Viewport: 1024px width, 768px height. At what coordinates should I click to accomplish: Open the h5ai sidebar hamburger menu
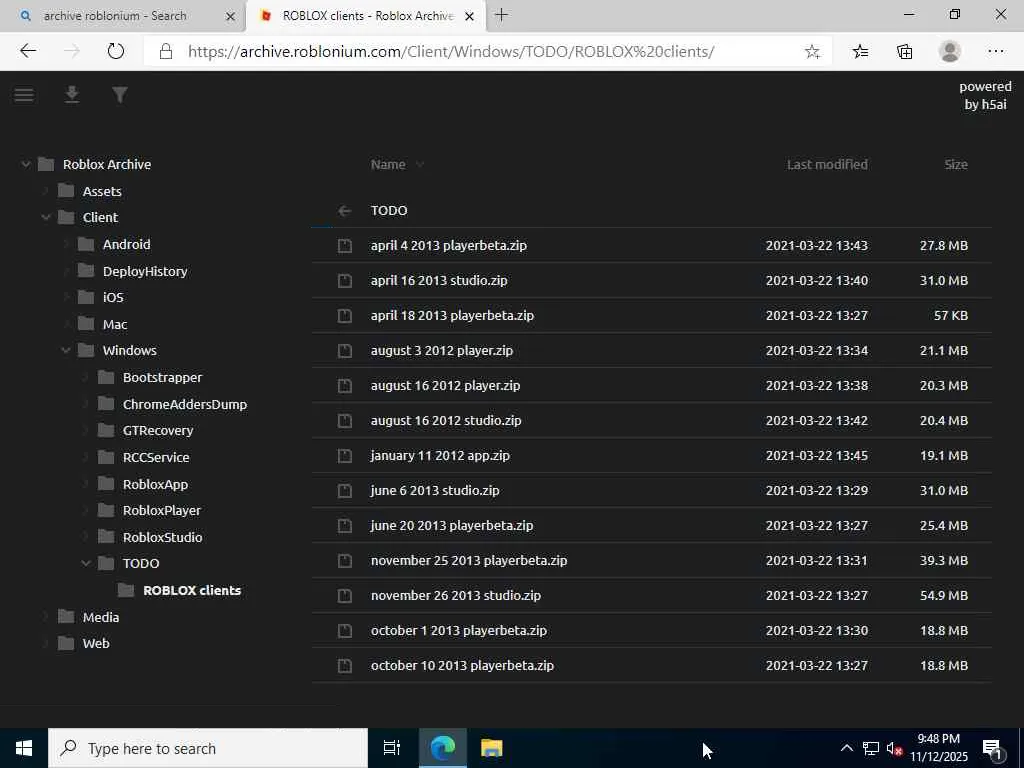point(24,95)
